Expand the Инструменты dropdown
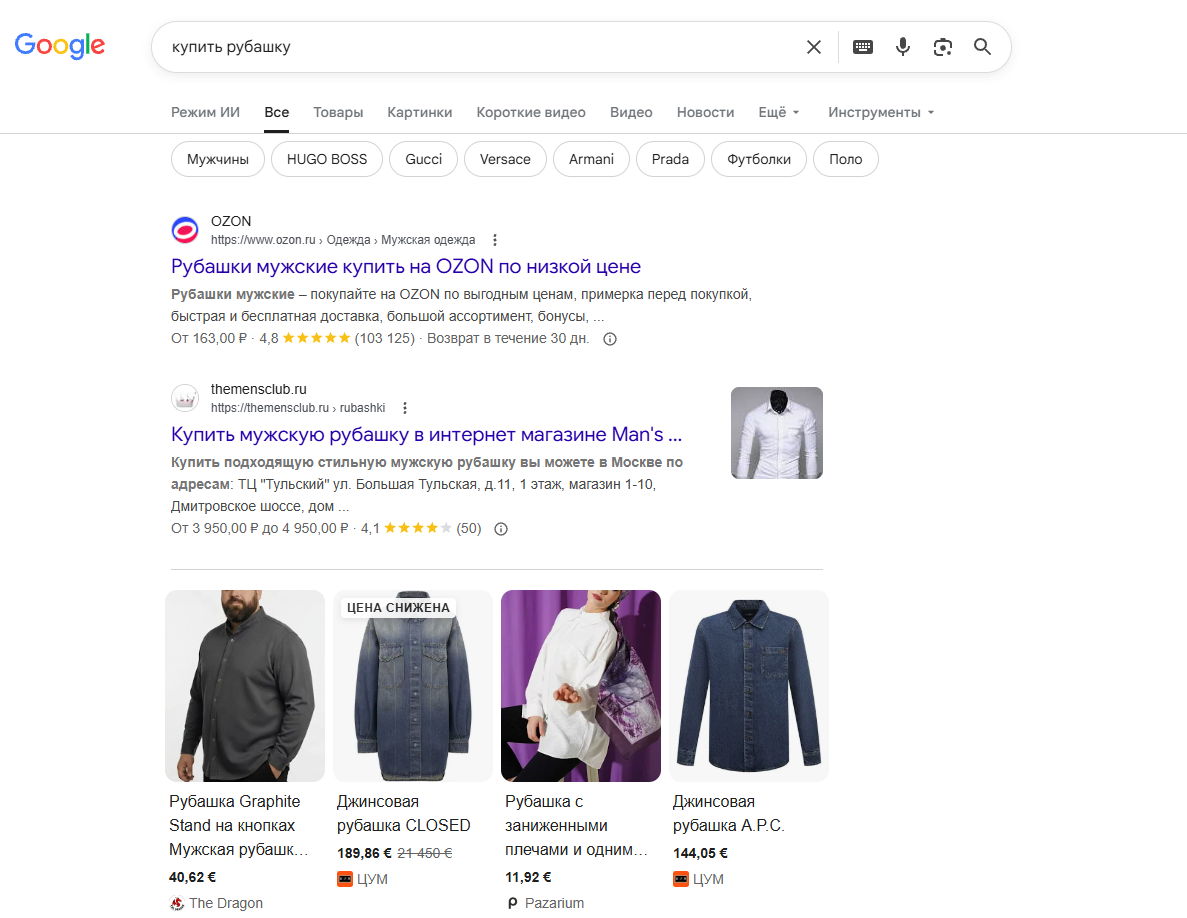 point(881,112)
